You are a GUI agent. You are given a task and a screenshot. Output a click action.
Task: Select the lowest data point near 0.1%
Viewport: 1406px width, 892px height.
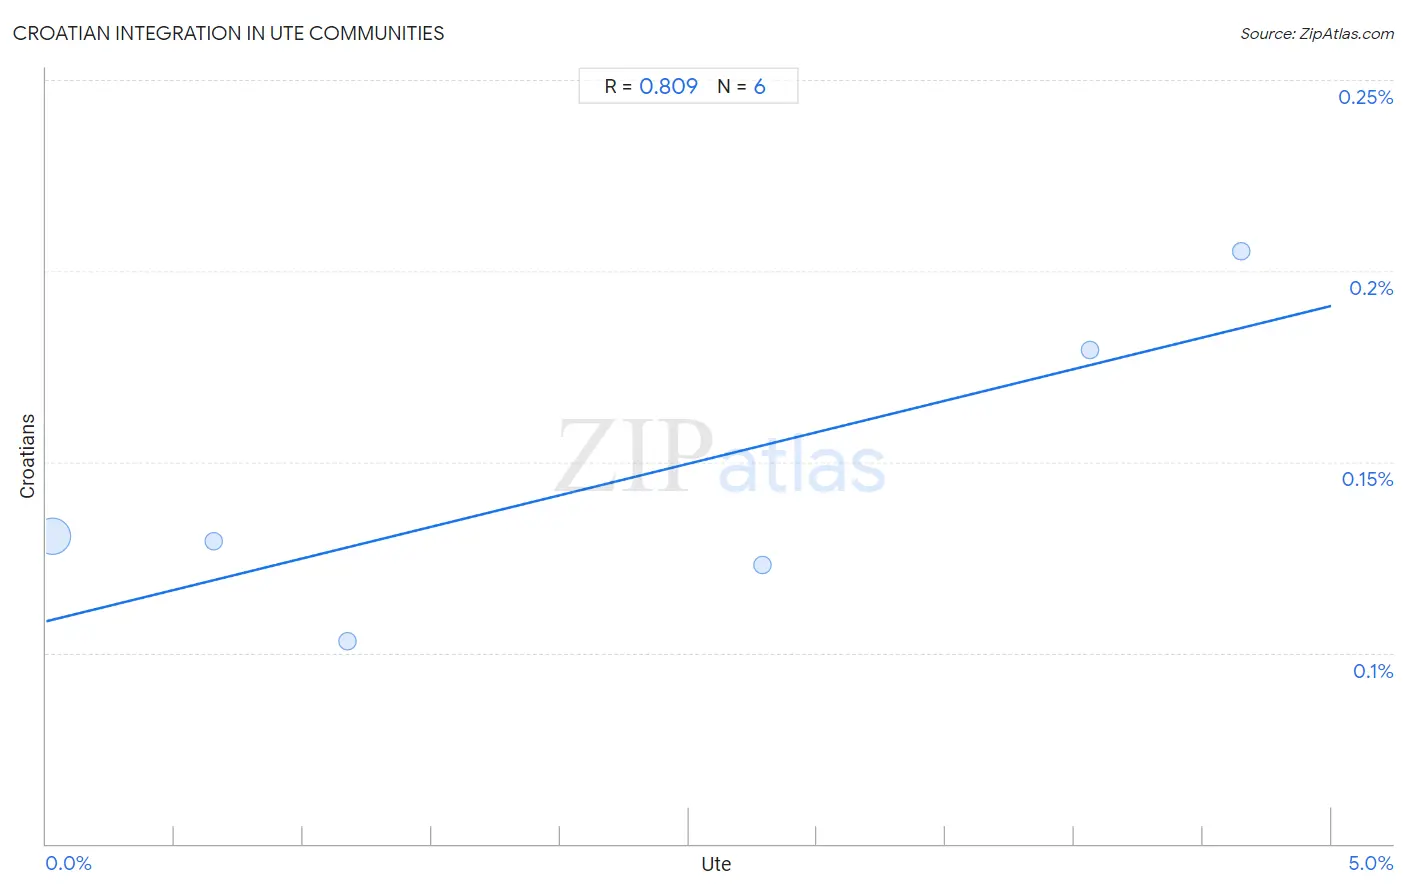(347, 641)
